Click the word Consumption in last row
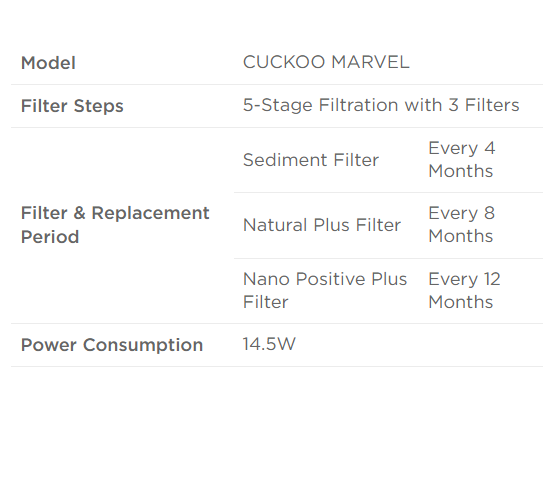558x493 pixels. (143, 345)
